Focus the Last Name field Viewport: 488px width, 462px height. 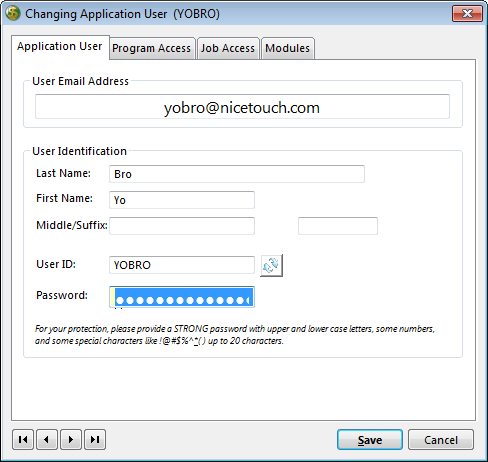237,174
